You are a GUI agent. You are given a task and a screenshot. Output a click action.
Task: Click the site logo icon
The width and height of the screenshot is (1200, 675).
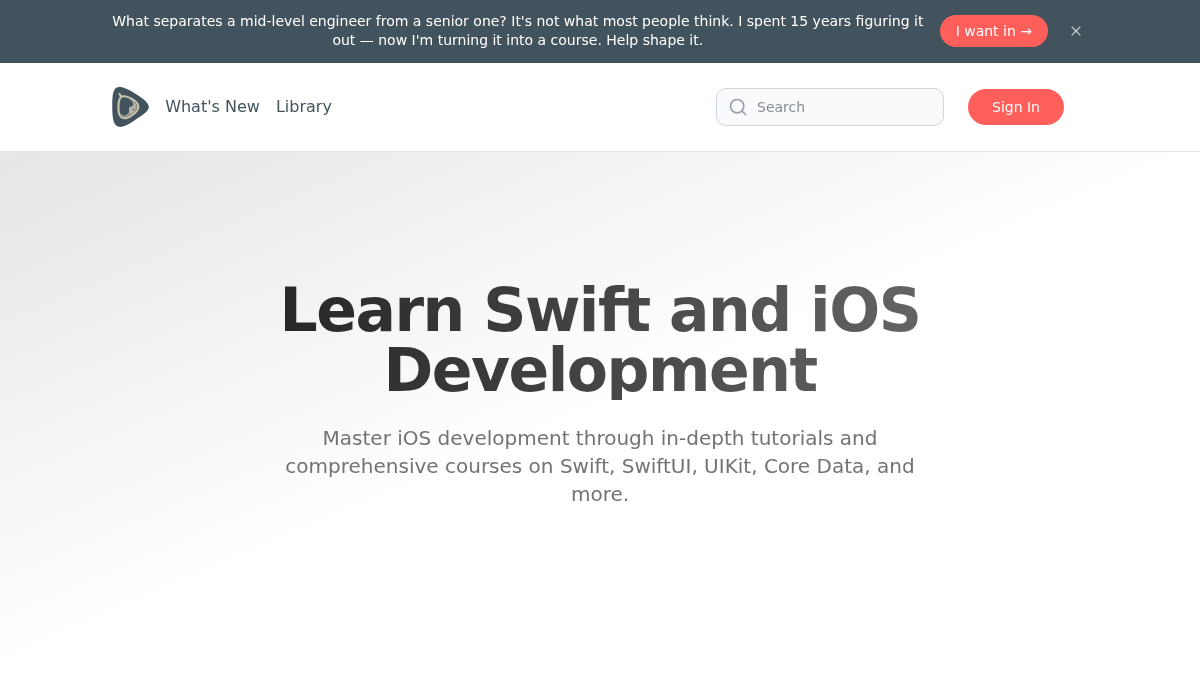tap(130, 107)
